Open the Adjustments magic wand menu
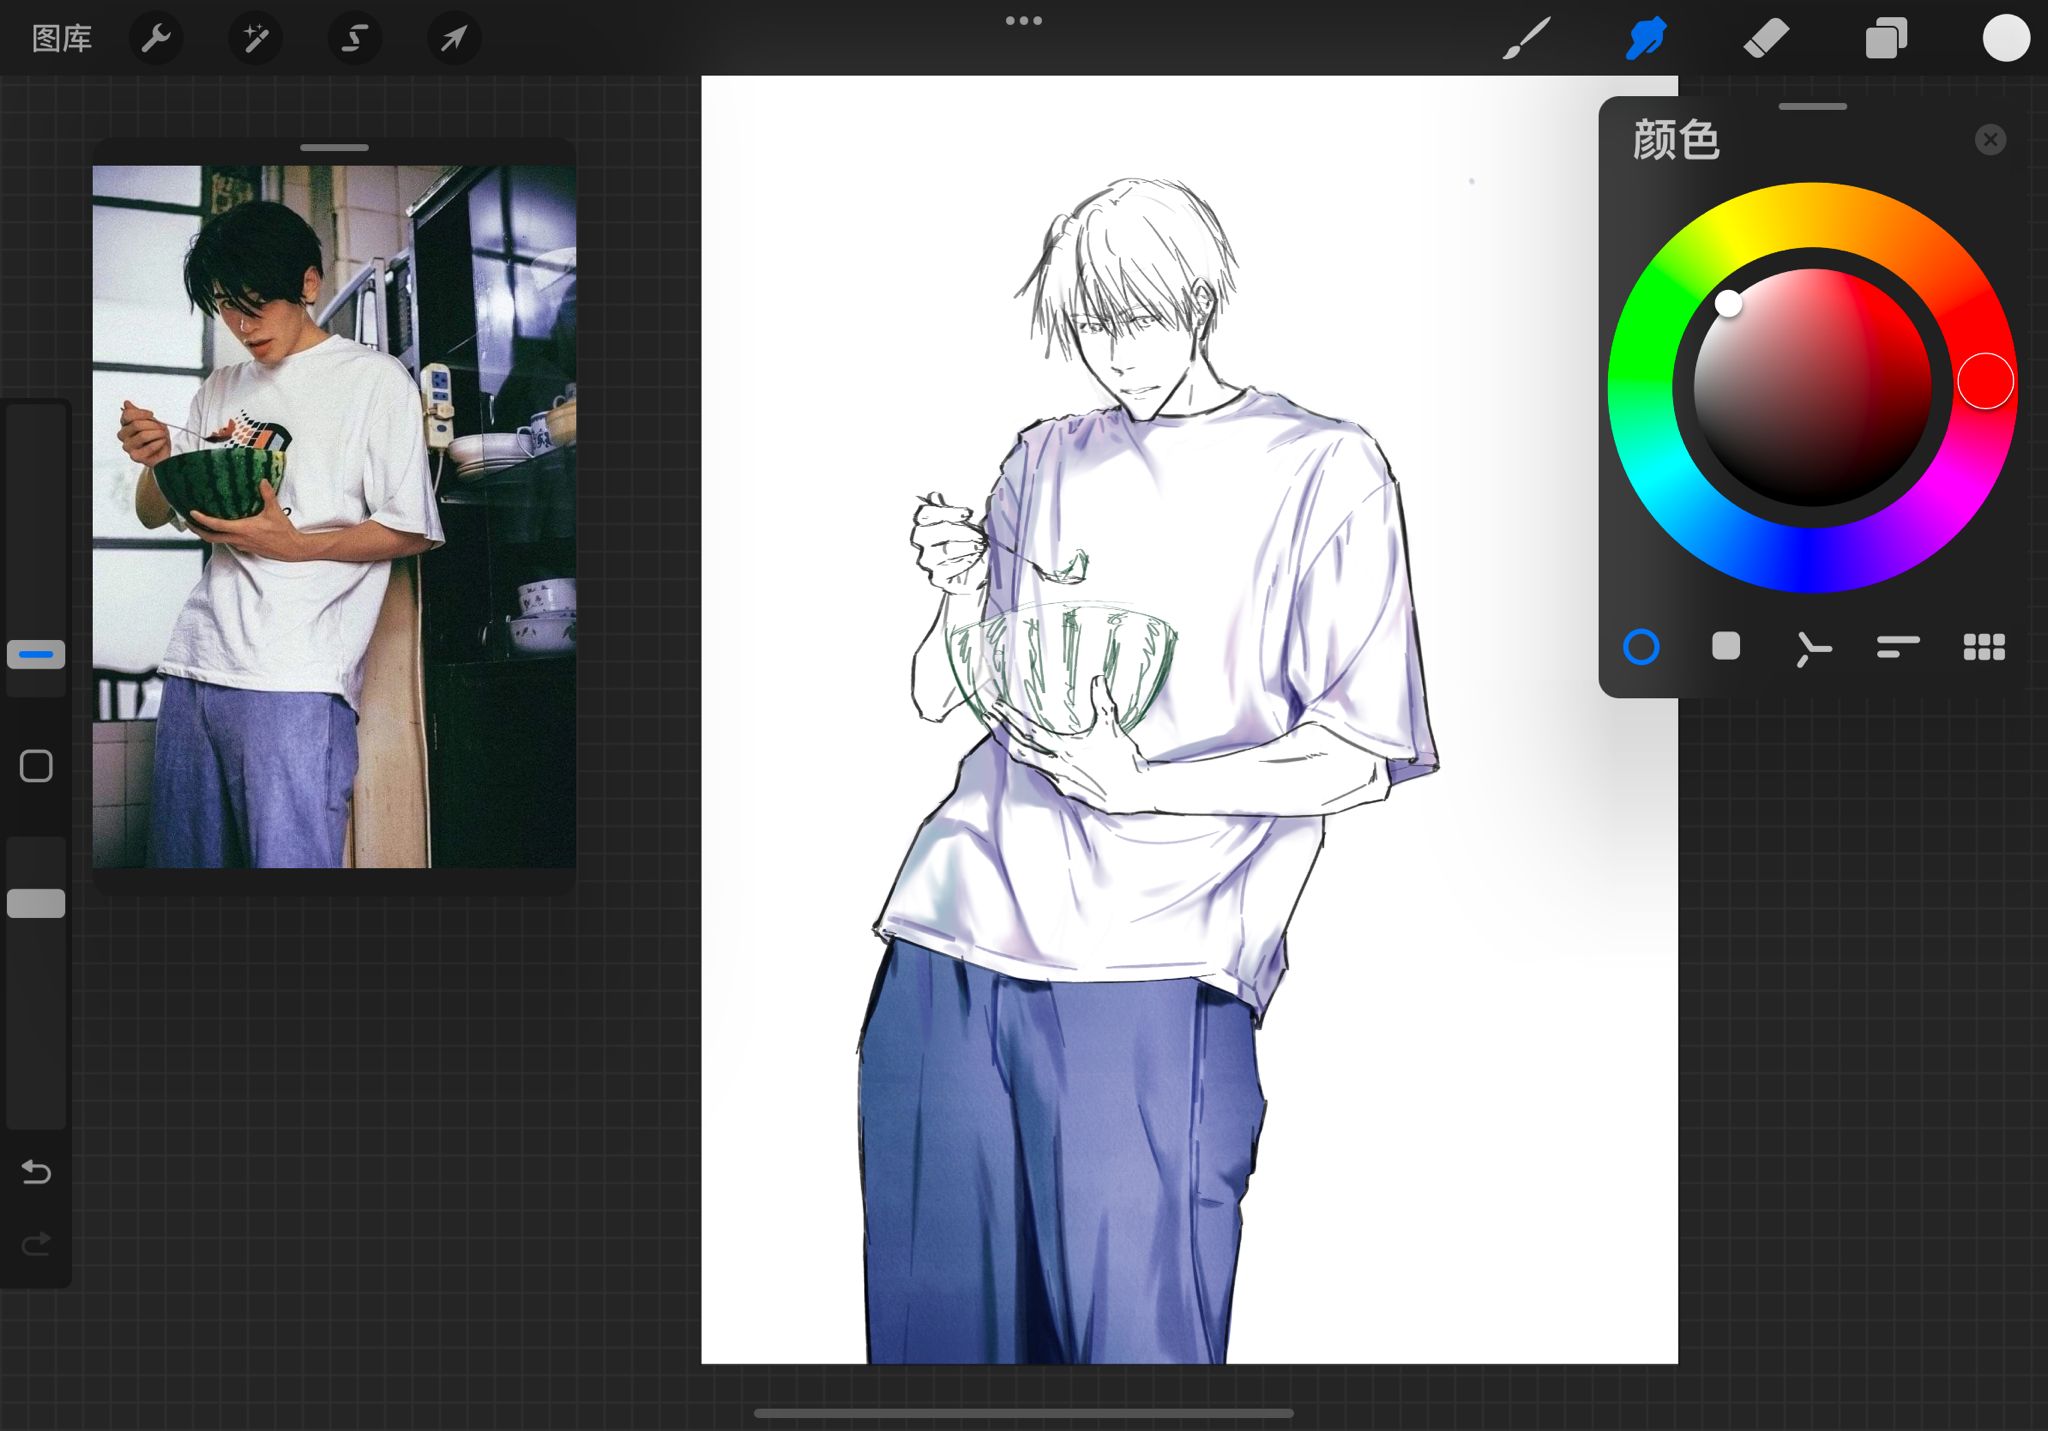This screenshot has height=1431, width=2048. [x=255, y=39]
